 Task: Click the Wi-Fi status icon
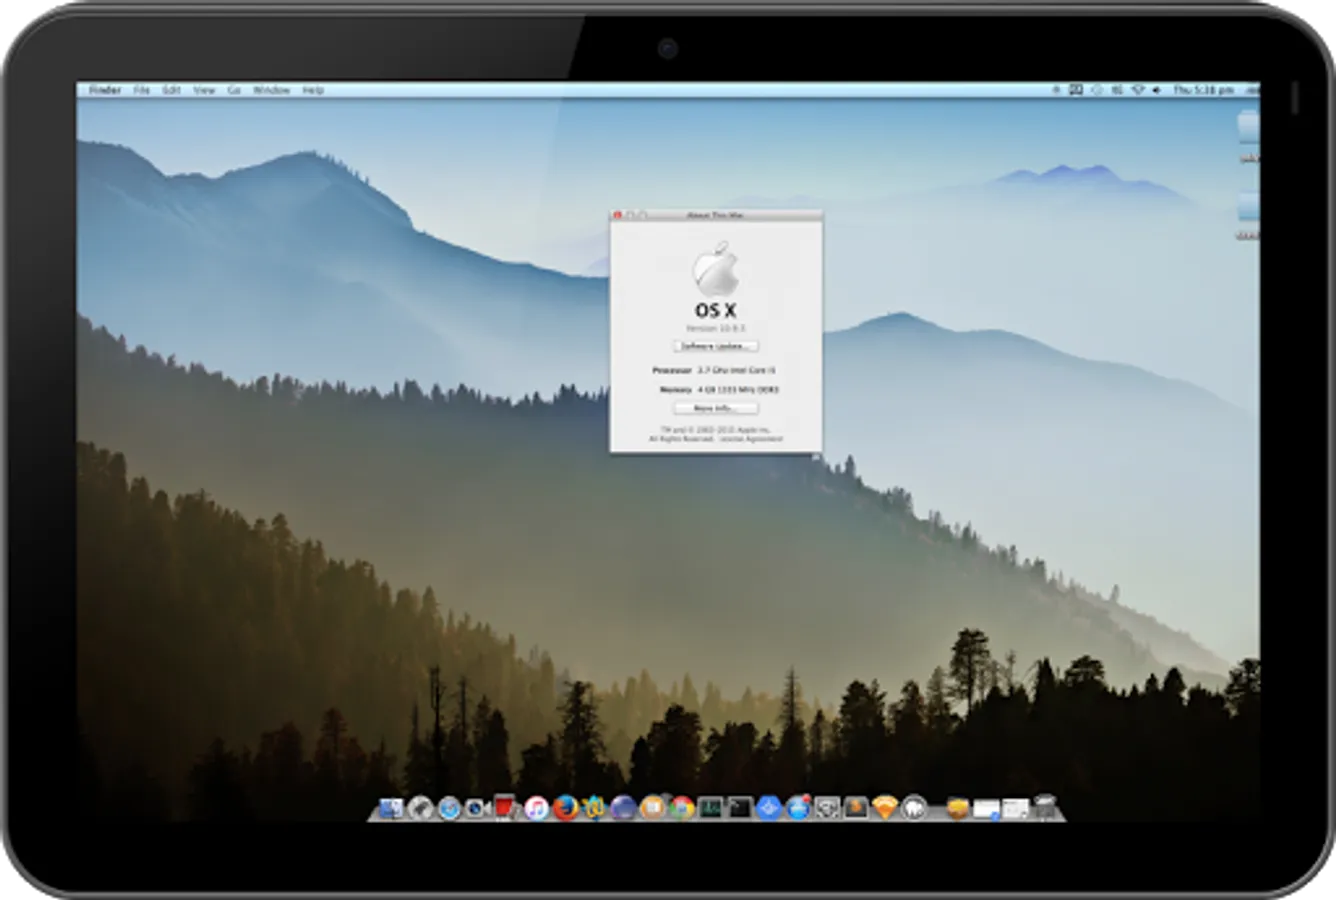point(1137,90)
